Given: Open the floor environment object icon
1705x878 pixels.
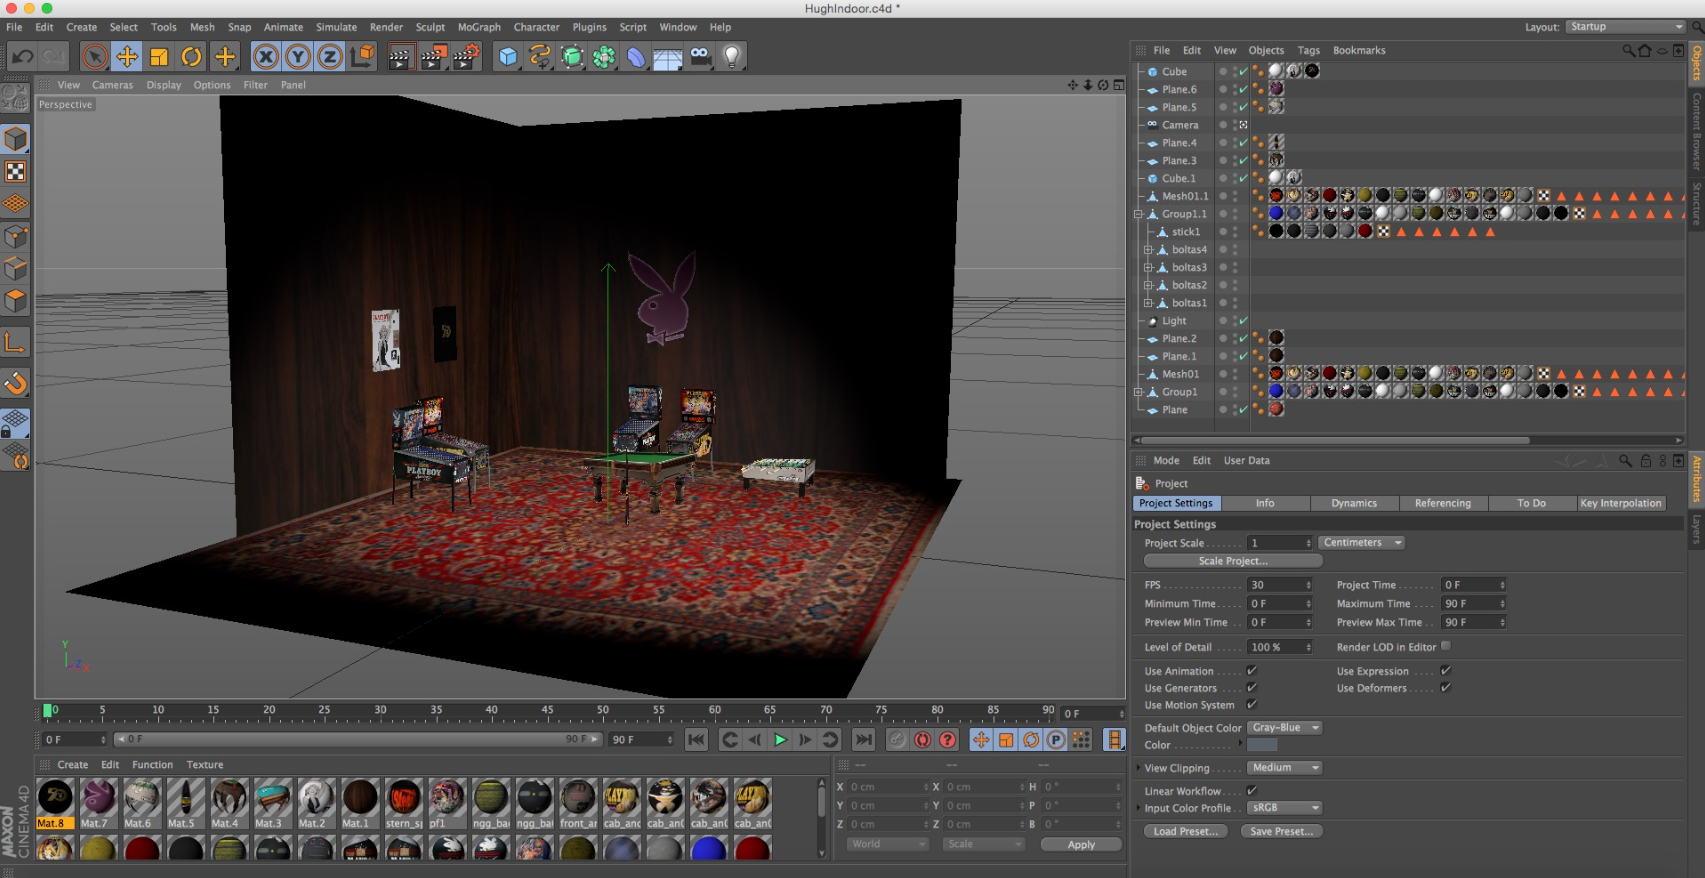Looking at the screenshot, I should pyautogui.click(x=668, y=57).
